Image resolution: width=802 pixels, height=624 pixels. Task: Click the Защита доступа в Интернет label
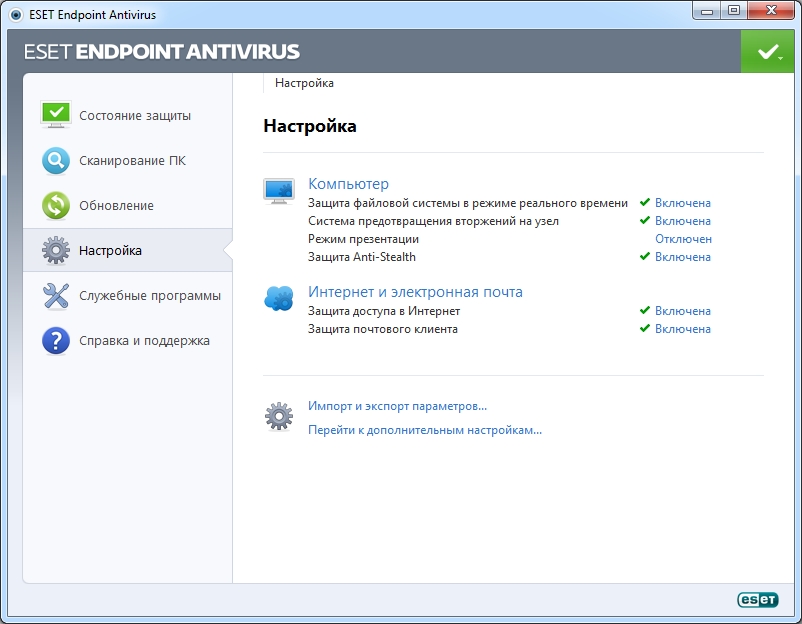[x=384, y=311]
